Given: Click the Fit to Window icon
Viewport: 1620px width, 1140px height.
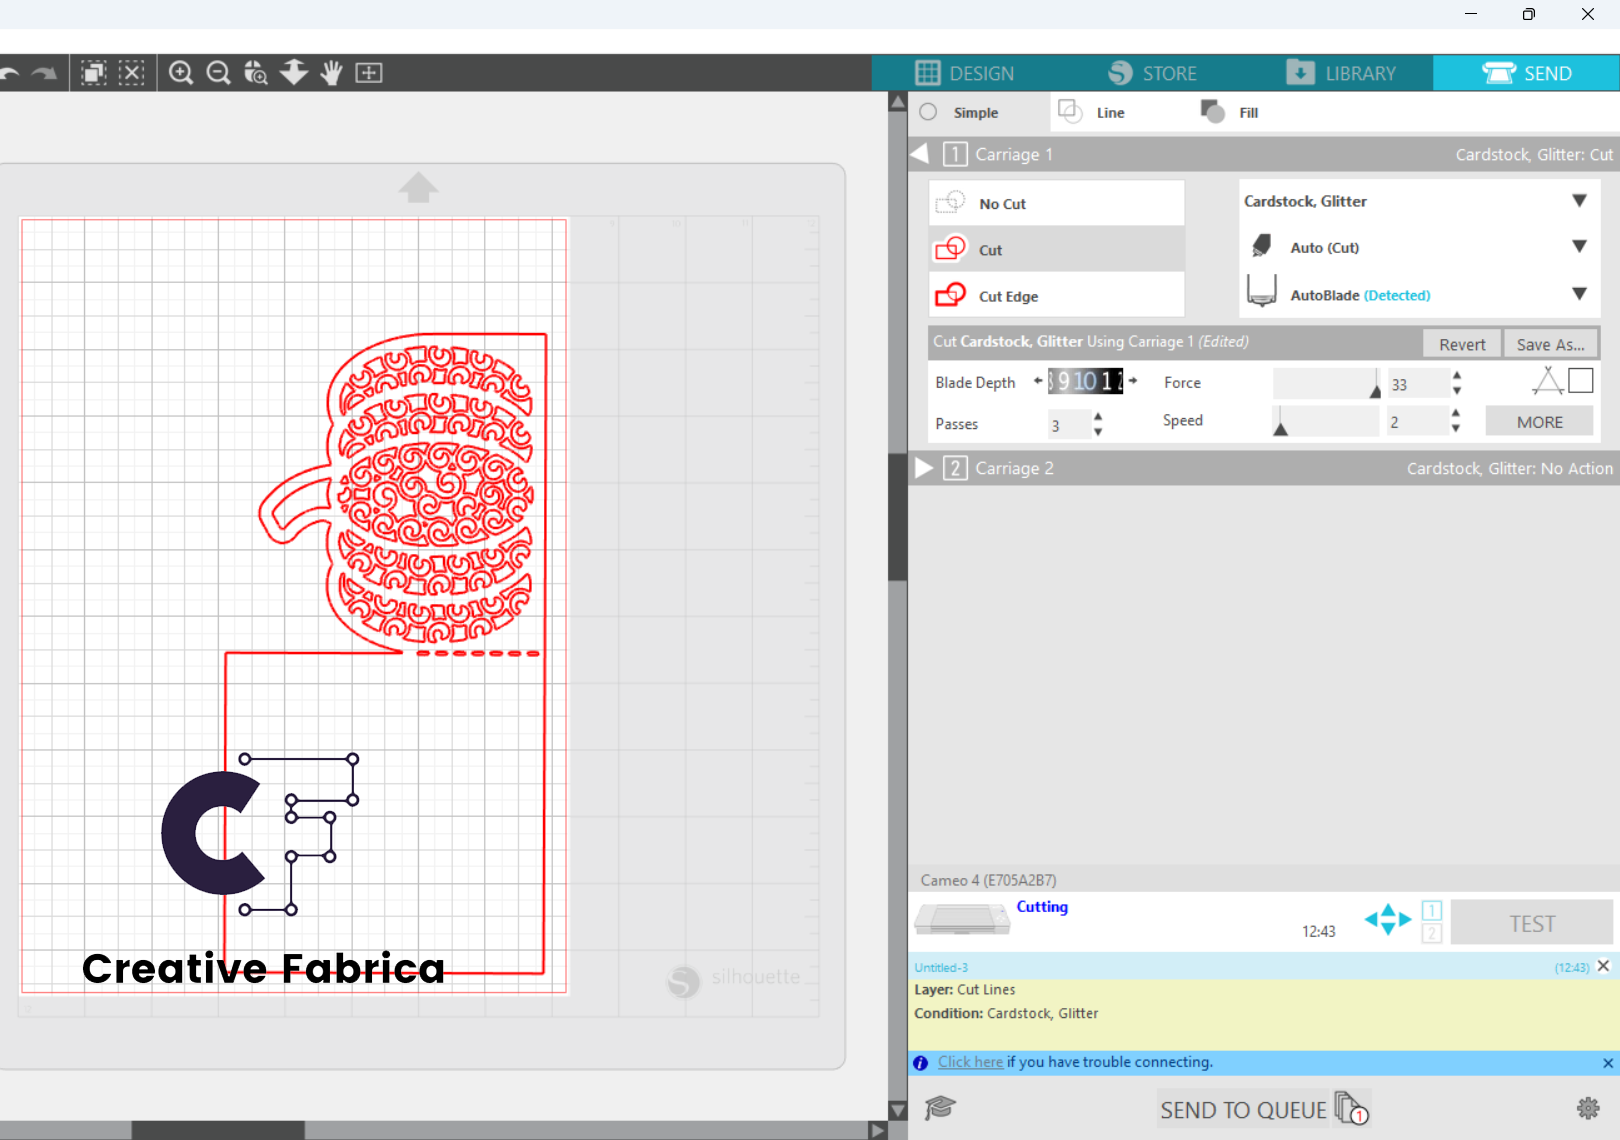Looking at the screenshot, I should 369,73.
